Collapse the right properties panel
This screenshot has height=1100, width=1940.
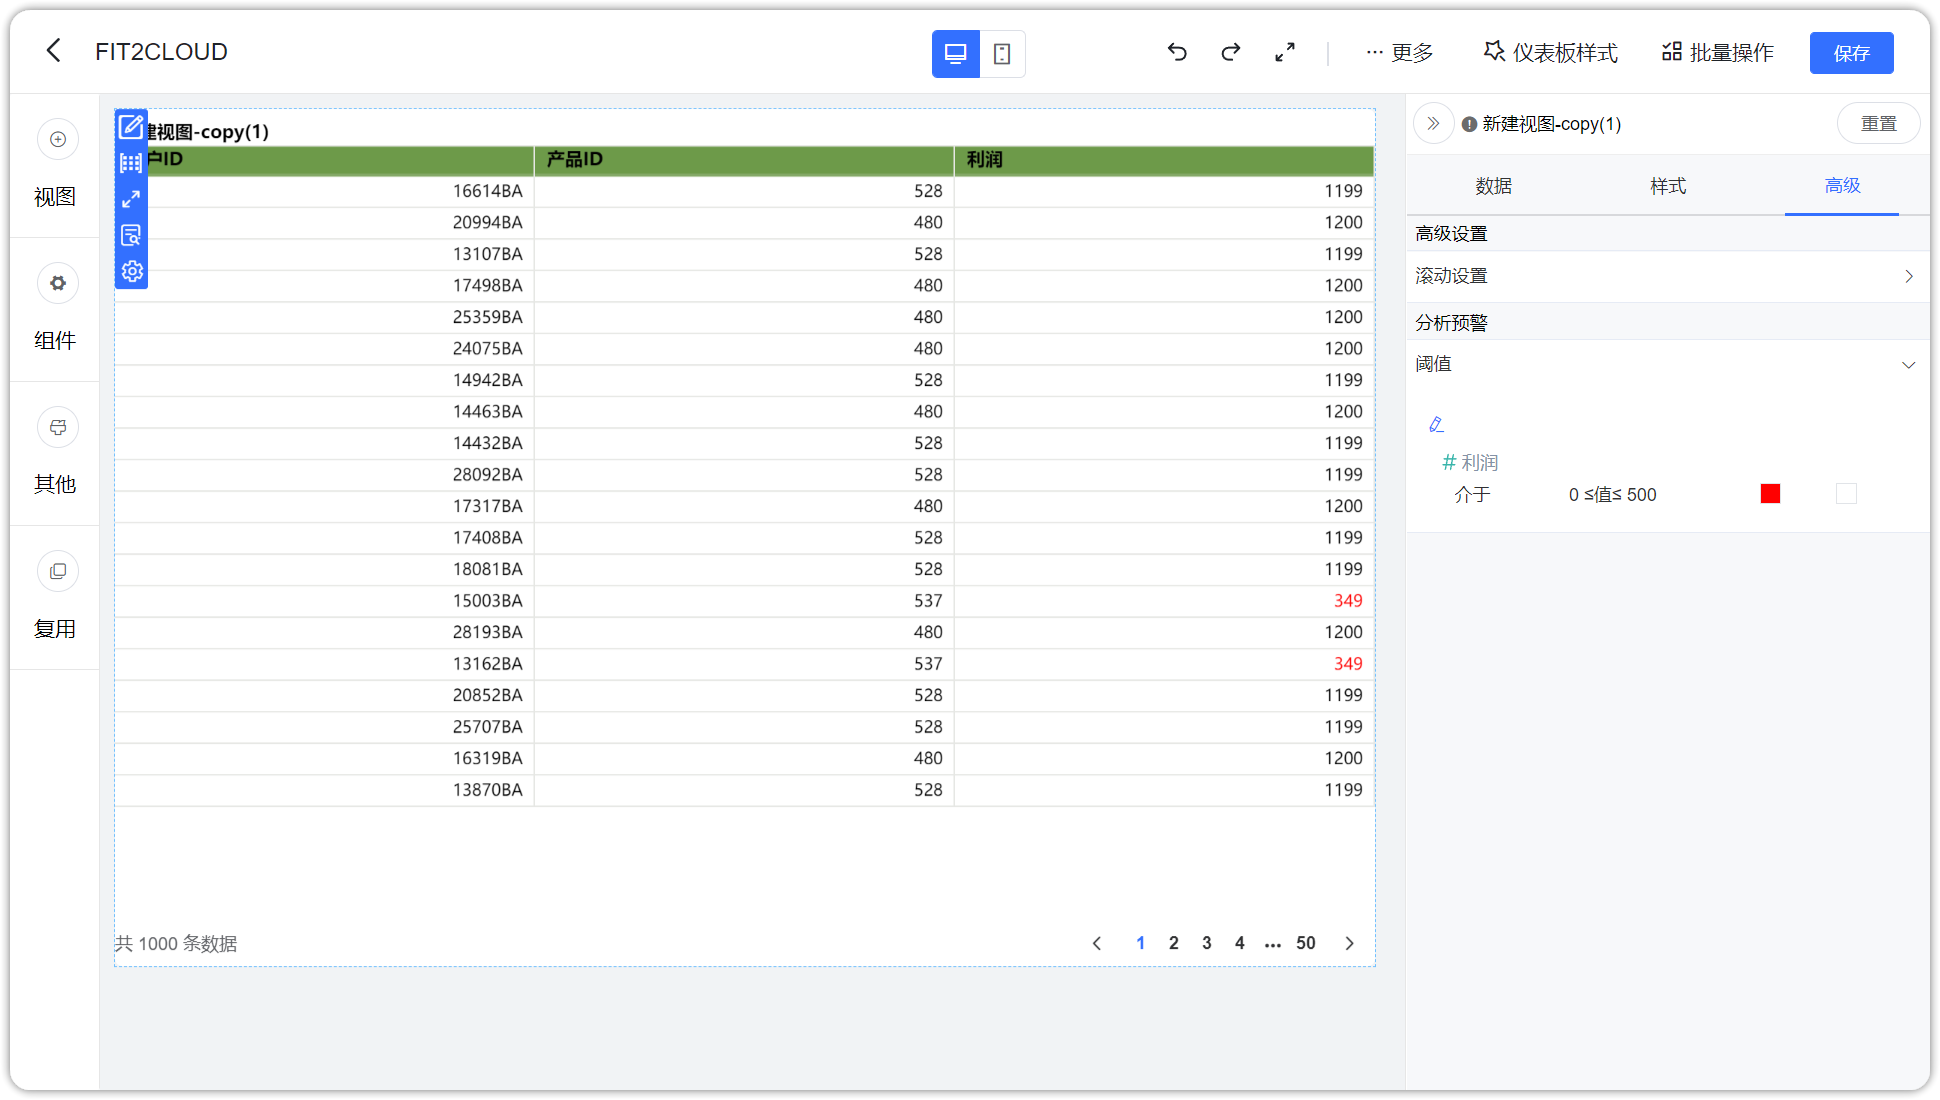point(1433,123)
